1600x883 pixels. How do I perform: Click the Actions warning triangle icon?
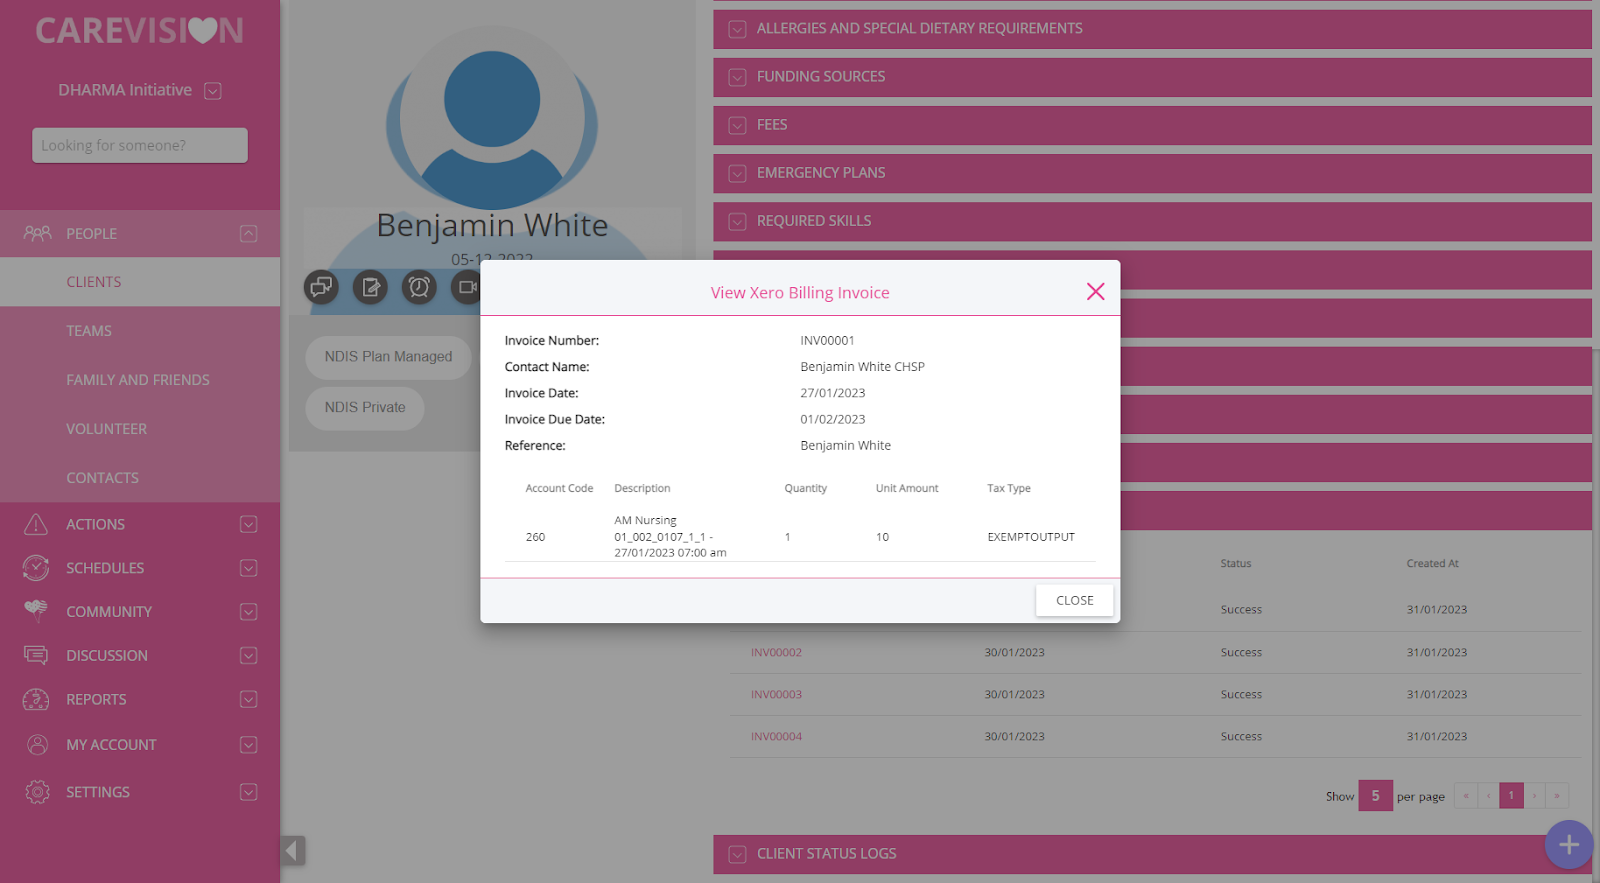point(36,524)
